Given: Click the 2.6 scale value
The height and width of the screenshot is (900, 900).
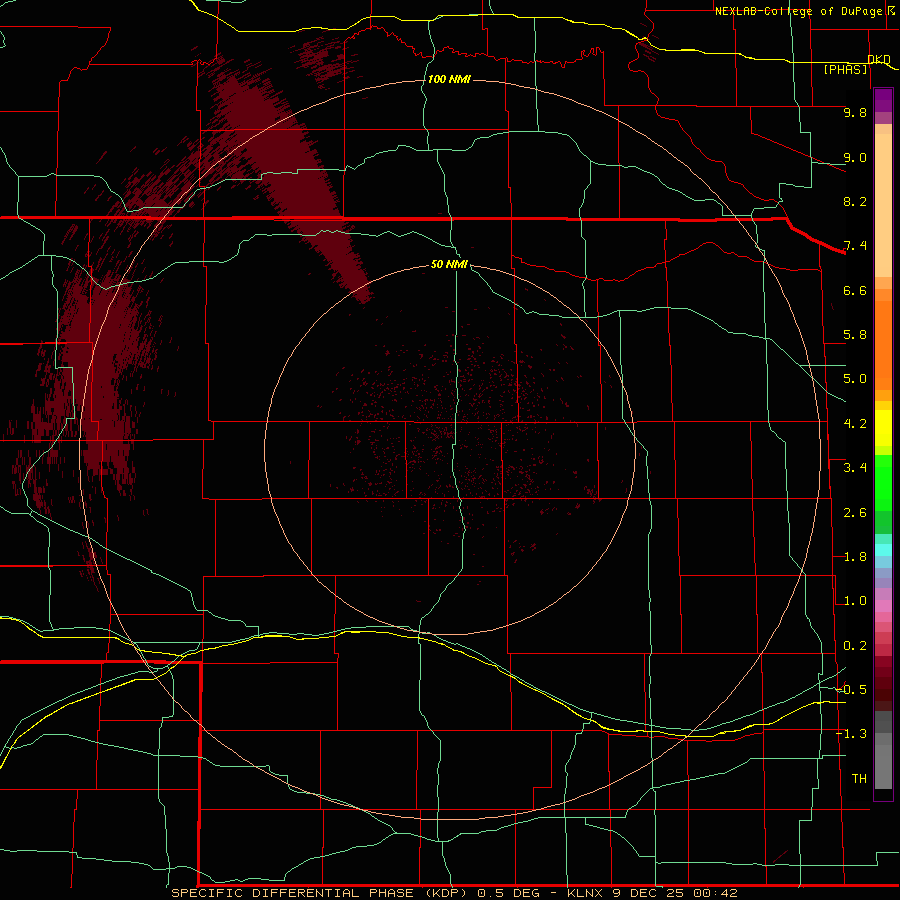Looking at the screenshot, I should 855,513.
